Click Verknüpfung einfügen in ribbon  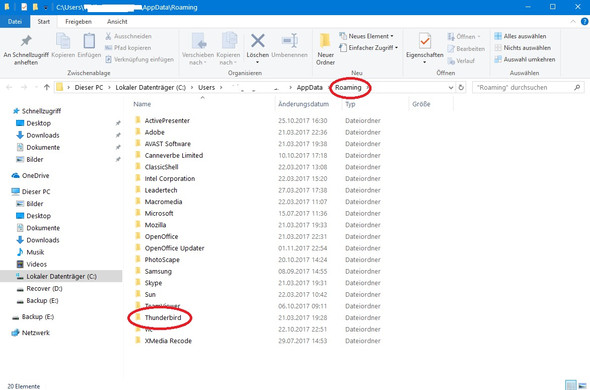(139, 59)
